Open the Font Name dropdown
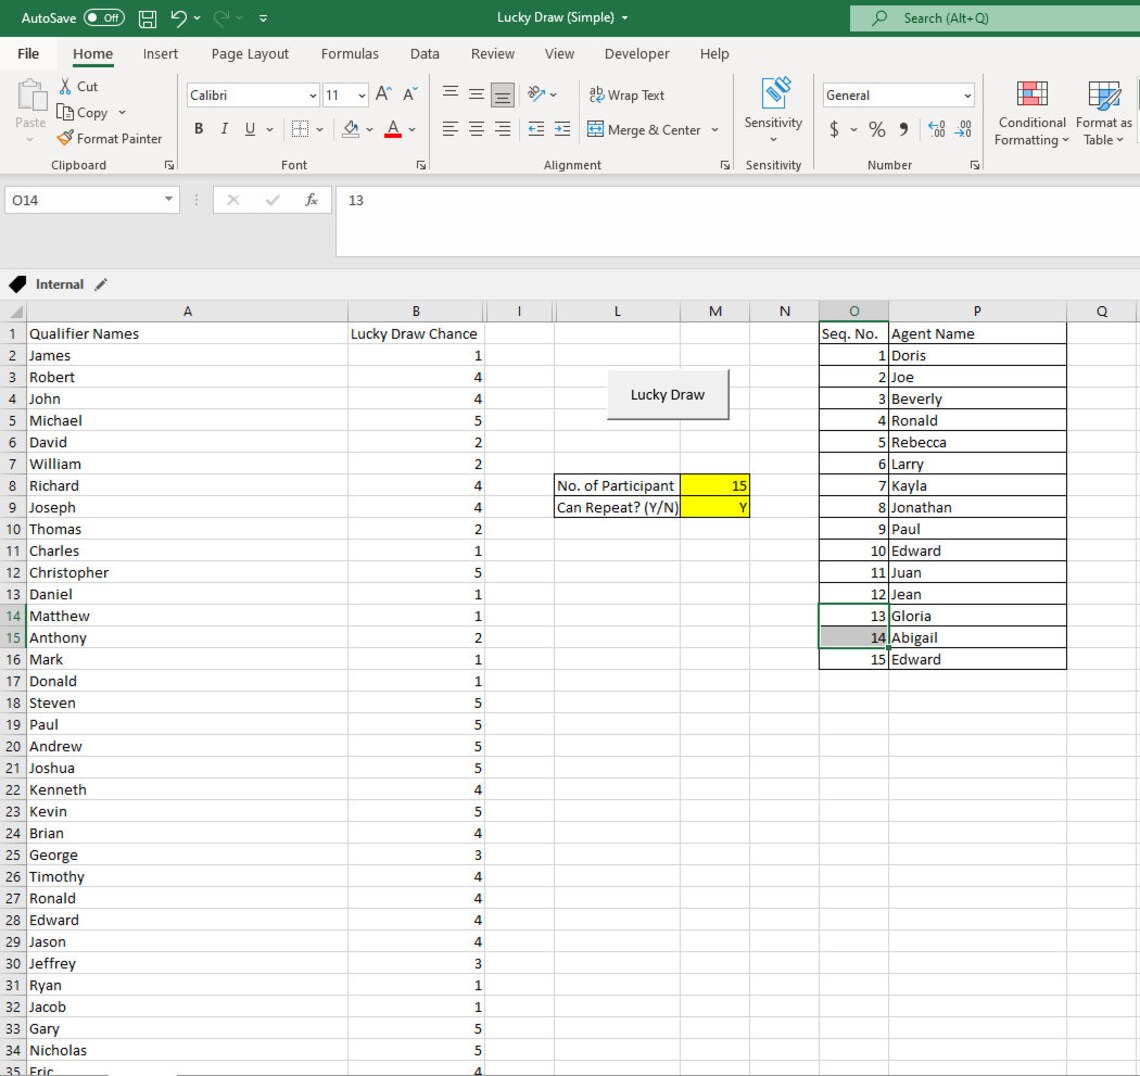The image size is (1140, 1076). 249,95
